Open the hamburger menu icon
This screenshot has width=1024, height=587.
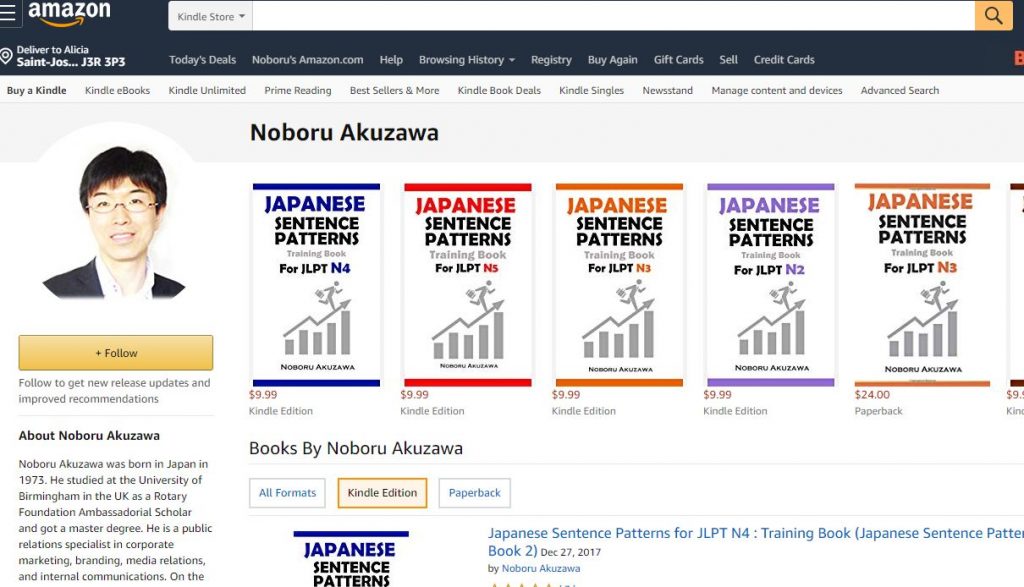[x=9, y=14]
